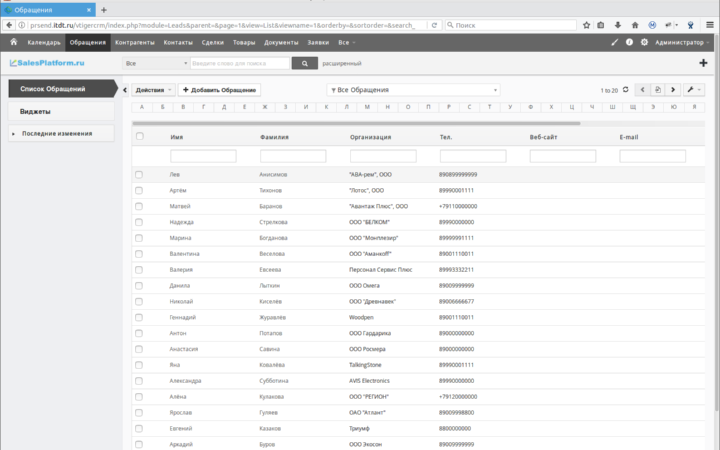The height and width of the screenshot is (450, 720).
Task: Reload the page in address bar
Action: tap(434, 25)
